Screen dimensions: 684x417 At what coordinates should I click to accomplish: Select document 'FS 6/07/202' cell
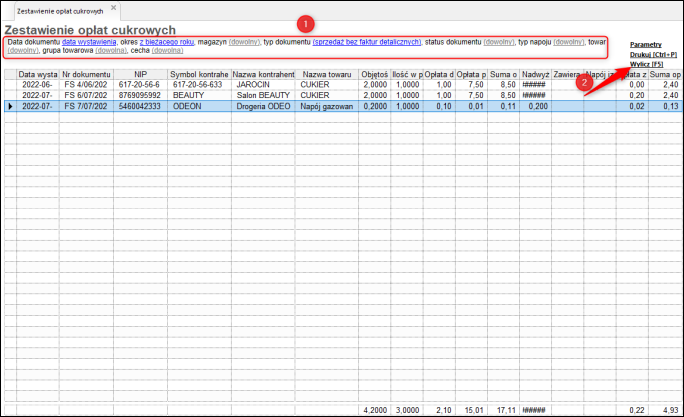pyautogui.click(x=86, y=95)
